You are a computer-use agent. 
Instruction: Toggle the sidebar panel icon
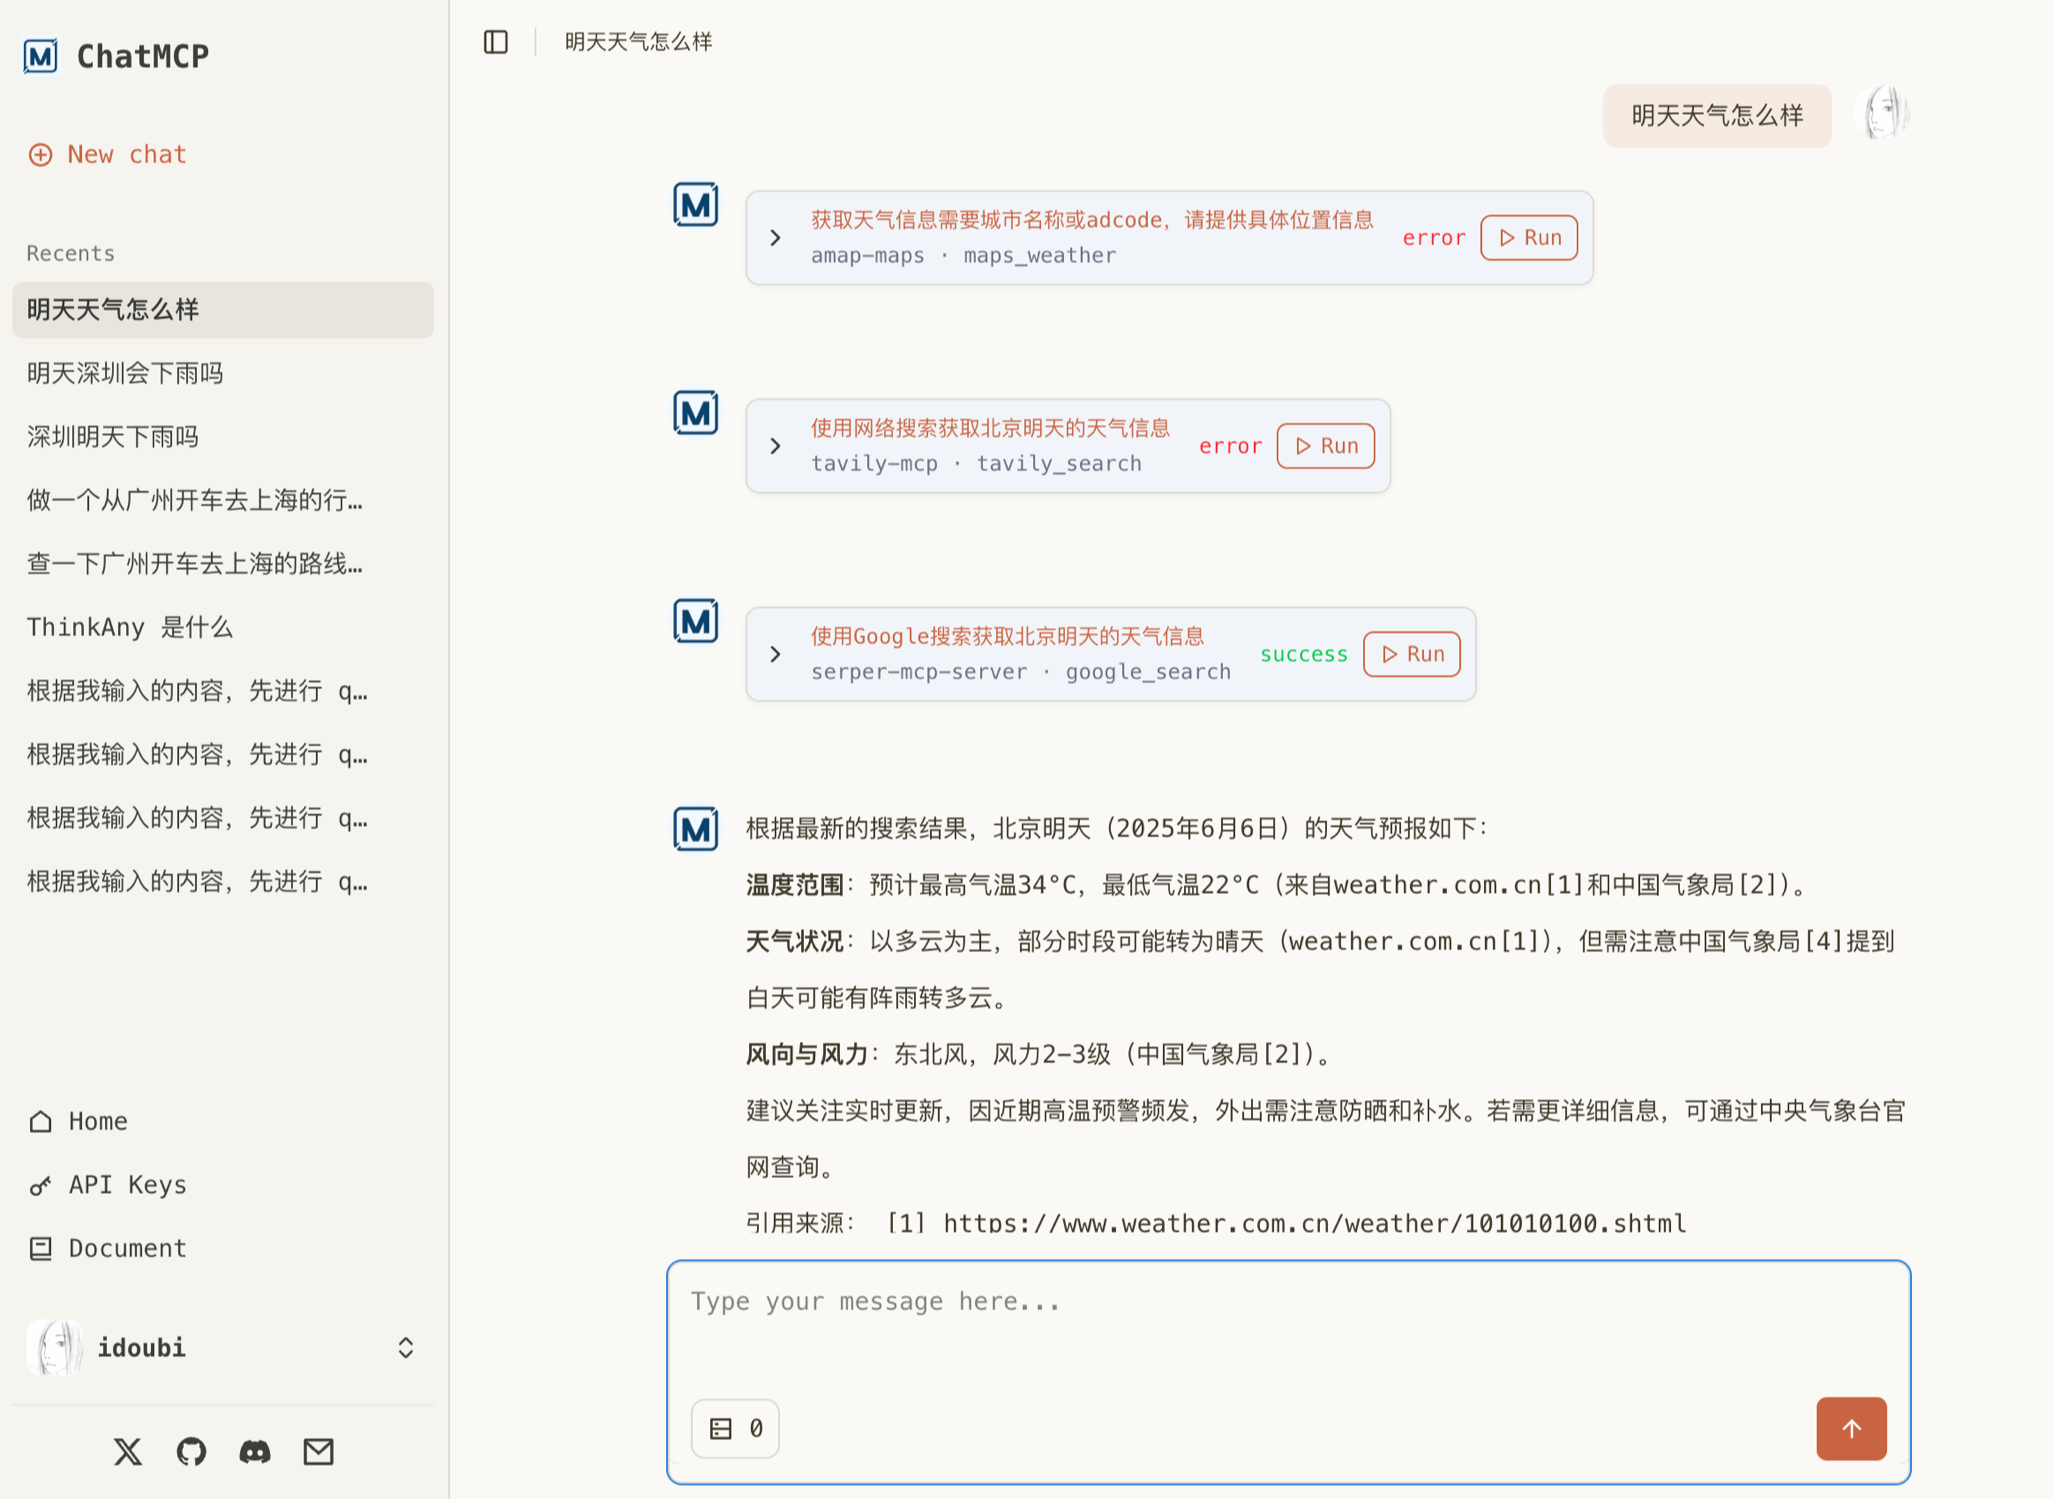(496, 42)
